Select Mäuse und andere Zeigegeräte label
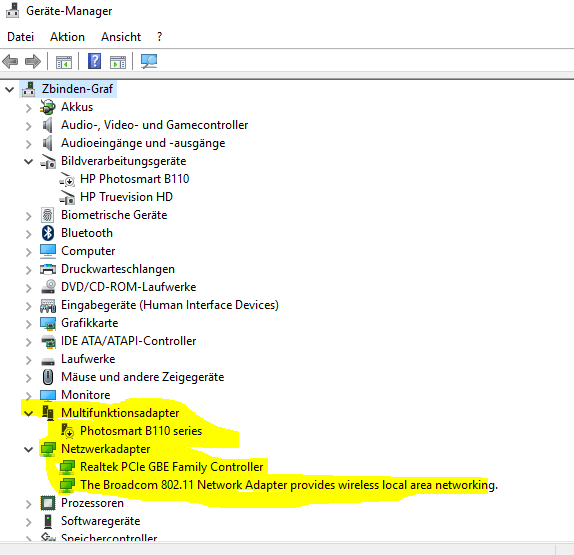 point(142,377)
